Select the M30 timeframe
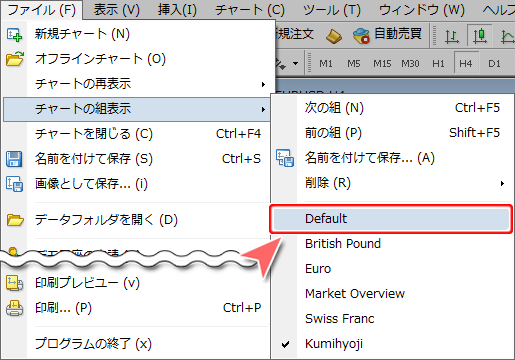Viewport: 515px width, 360px height. (x=410, y=63)
